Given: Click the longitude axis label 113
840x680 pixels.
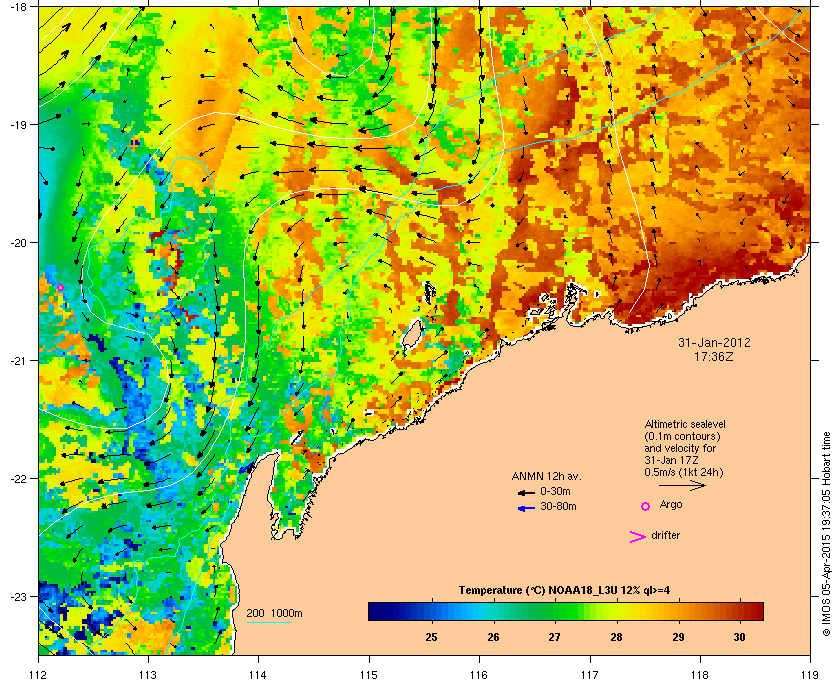Looking at the screenshot, I should [x=148, y=674].
